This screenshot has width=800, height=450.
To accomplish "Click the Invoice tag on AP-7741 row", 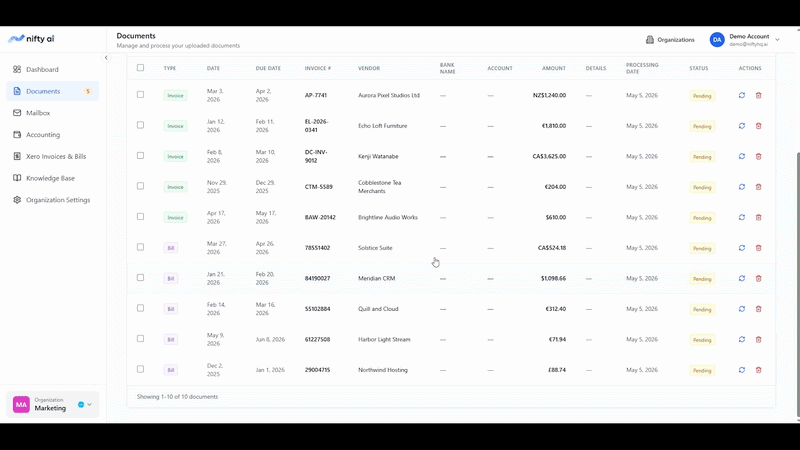I will [x=175, y=95].
